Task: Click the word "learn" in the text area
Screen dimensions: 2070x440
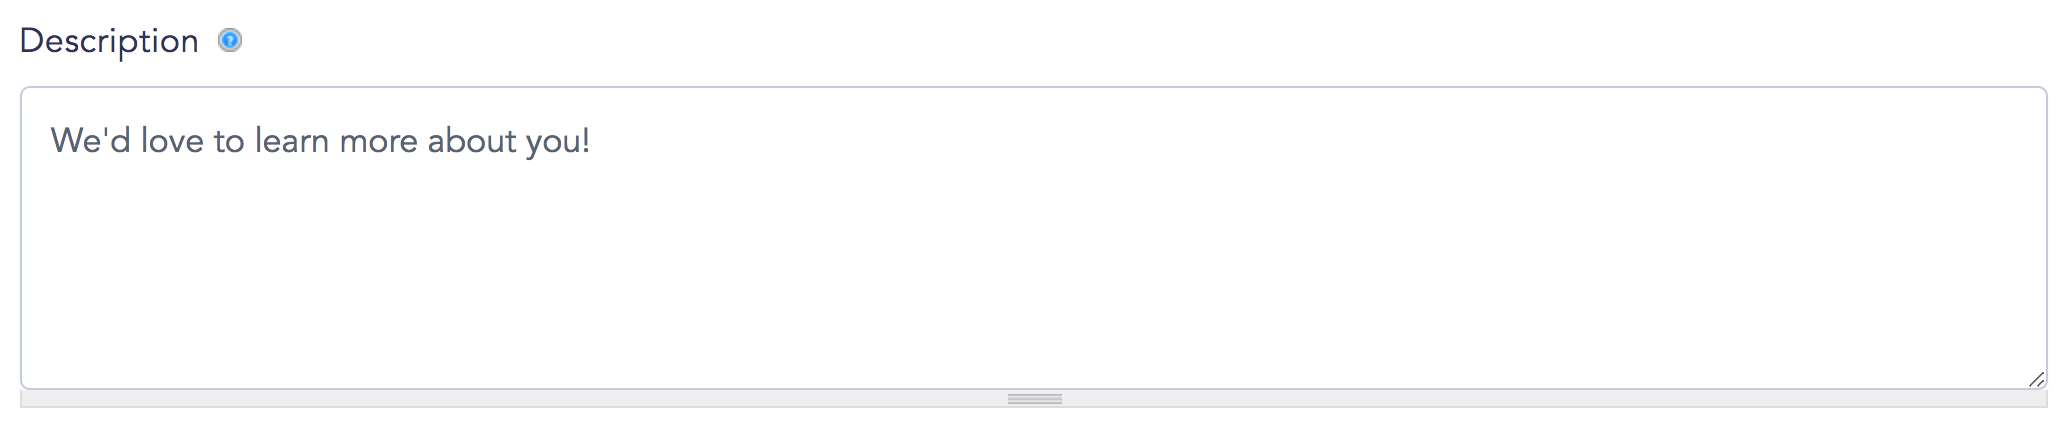Action: [x=292, y=141]
